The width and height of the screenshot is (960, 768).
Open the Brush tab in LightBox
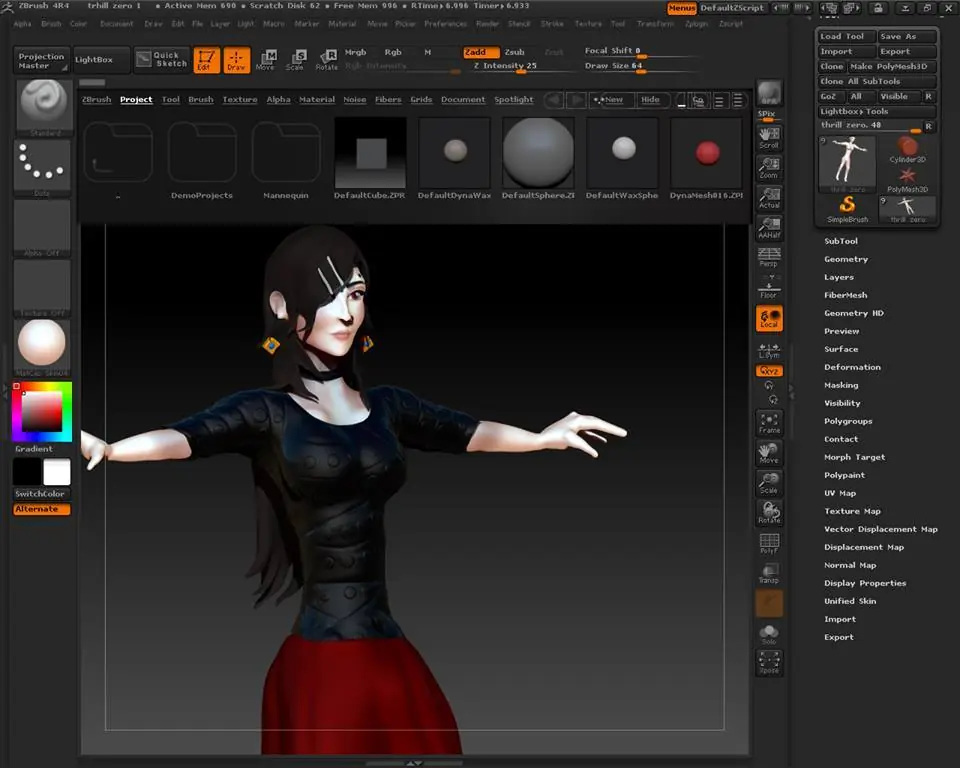coord(201,99)
